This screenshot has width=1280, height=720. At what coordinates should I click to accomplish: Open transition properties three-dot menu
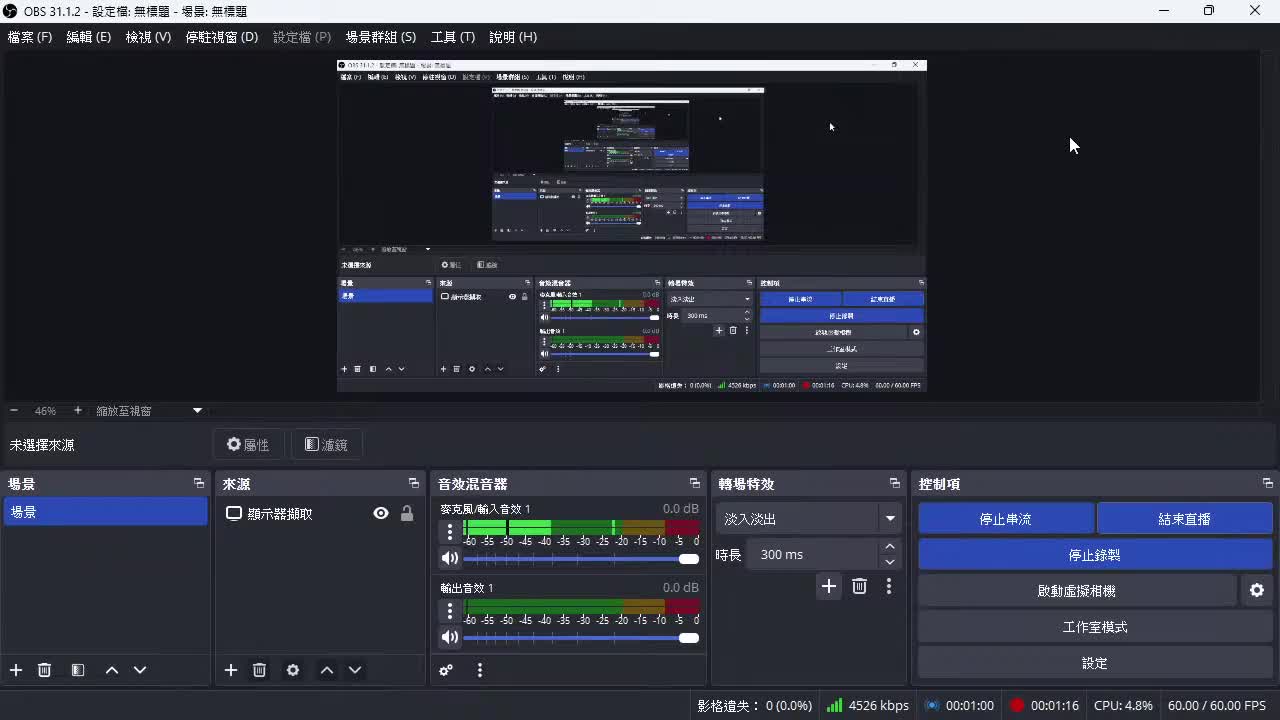click(889, 586)
